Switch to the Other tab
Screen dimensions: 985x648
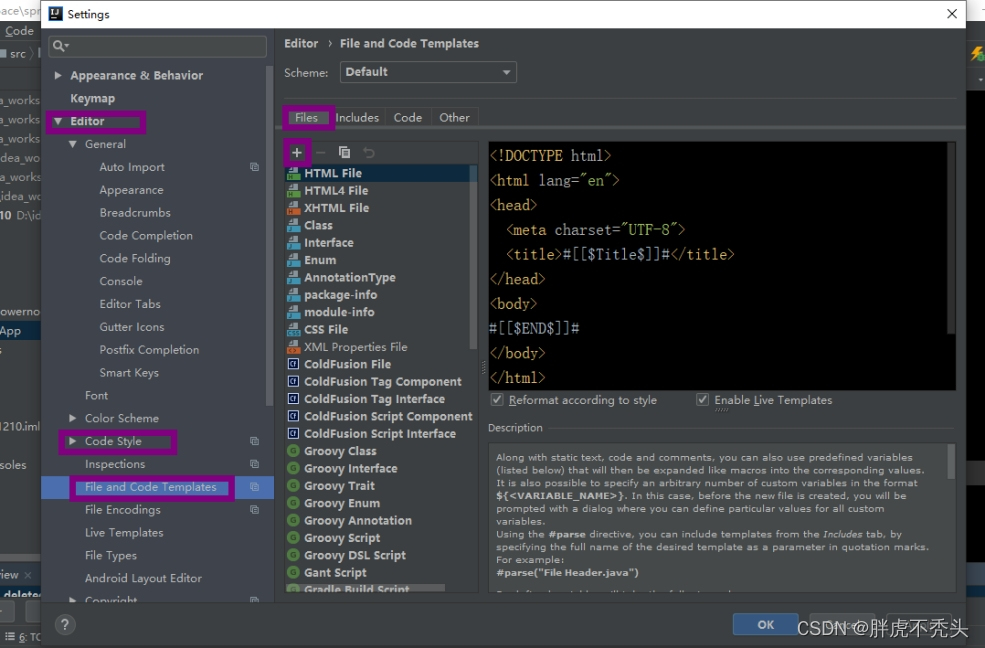pyautogui.click(x=454, y=118)
